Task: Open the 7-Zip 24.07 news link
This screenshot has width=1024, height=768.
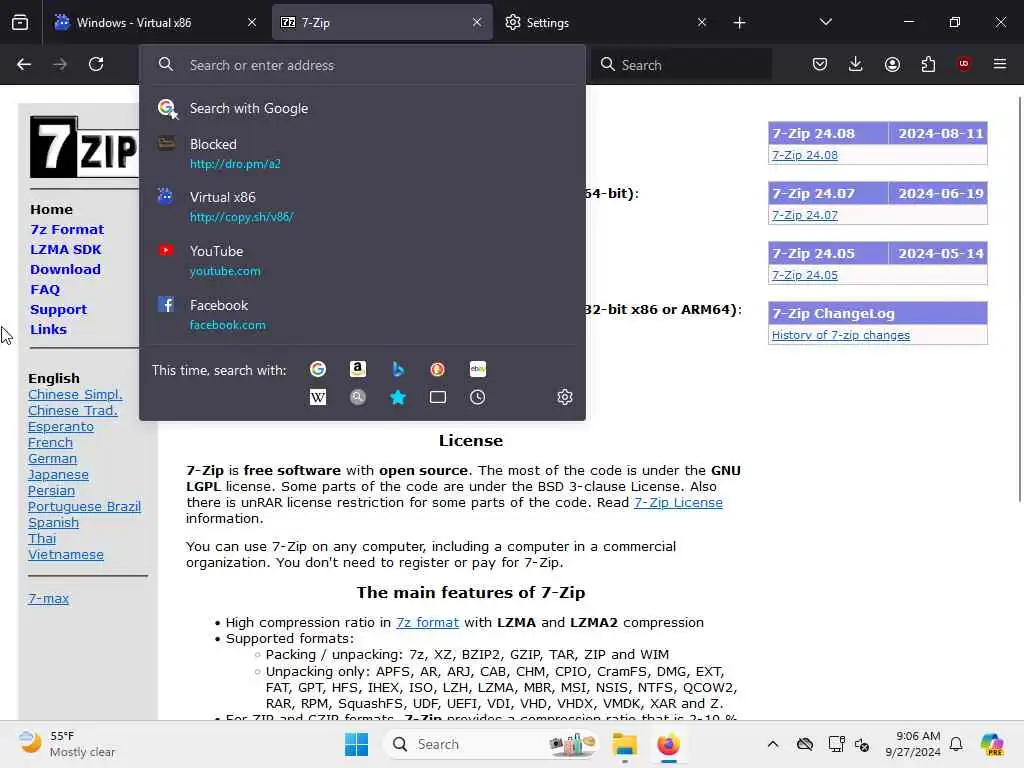Action: coord(805,216)
